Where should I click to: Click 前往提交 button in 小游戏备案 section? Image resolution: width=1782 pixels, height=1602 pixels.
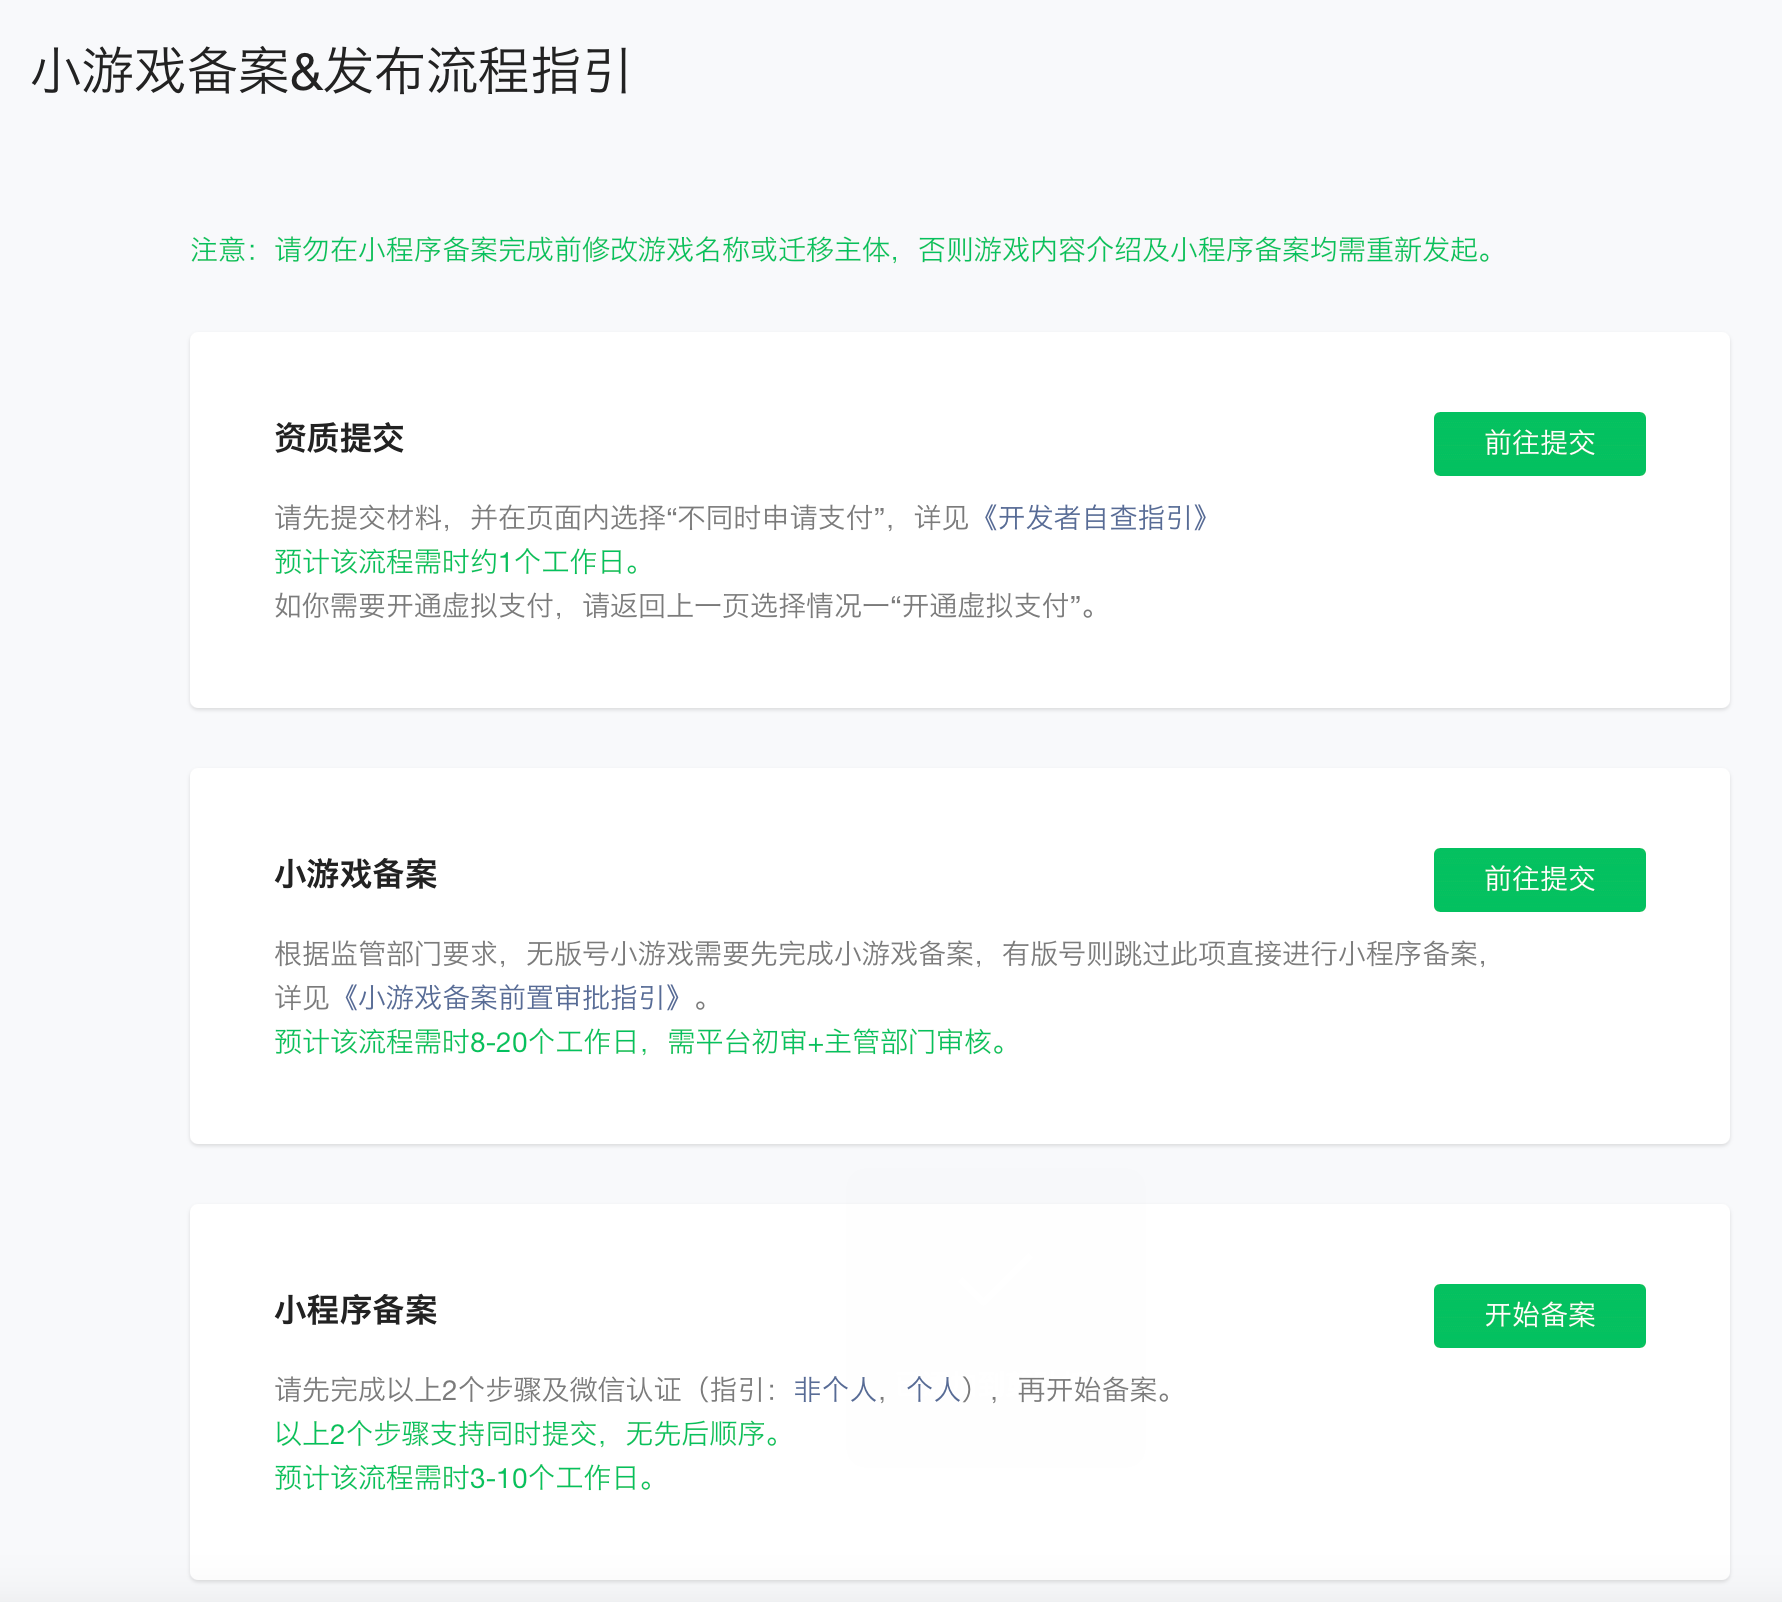[1538, 880]
